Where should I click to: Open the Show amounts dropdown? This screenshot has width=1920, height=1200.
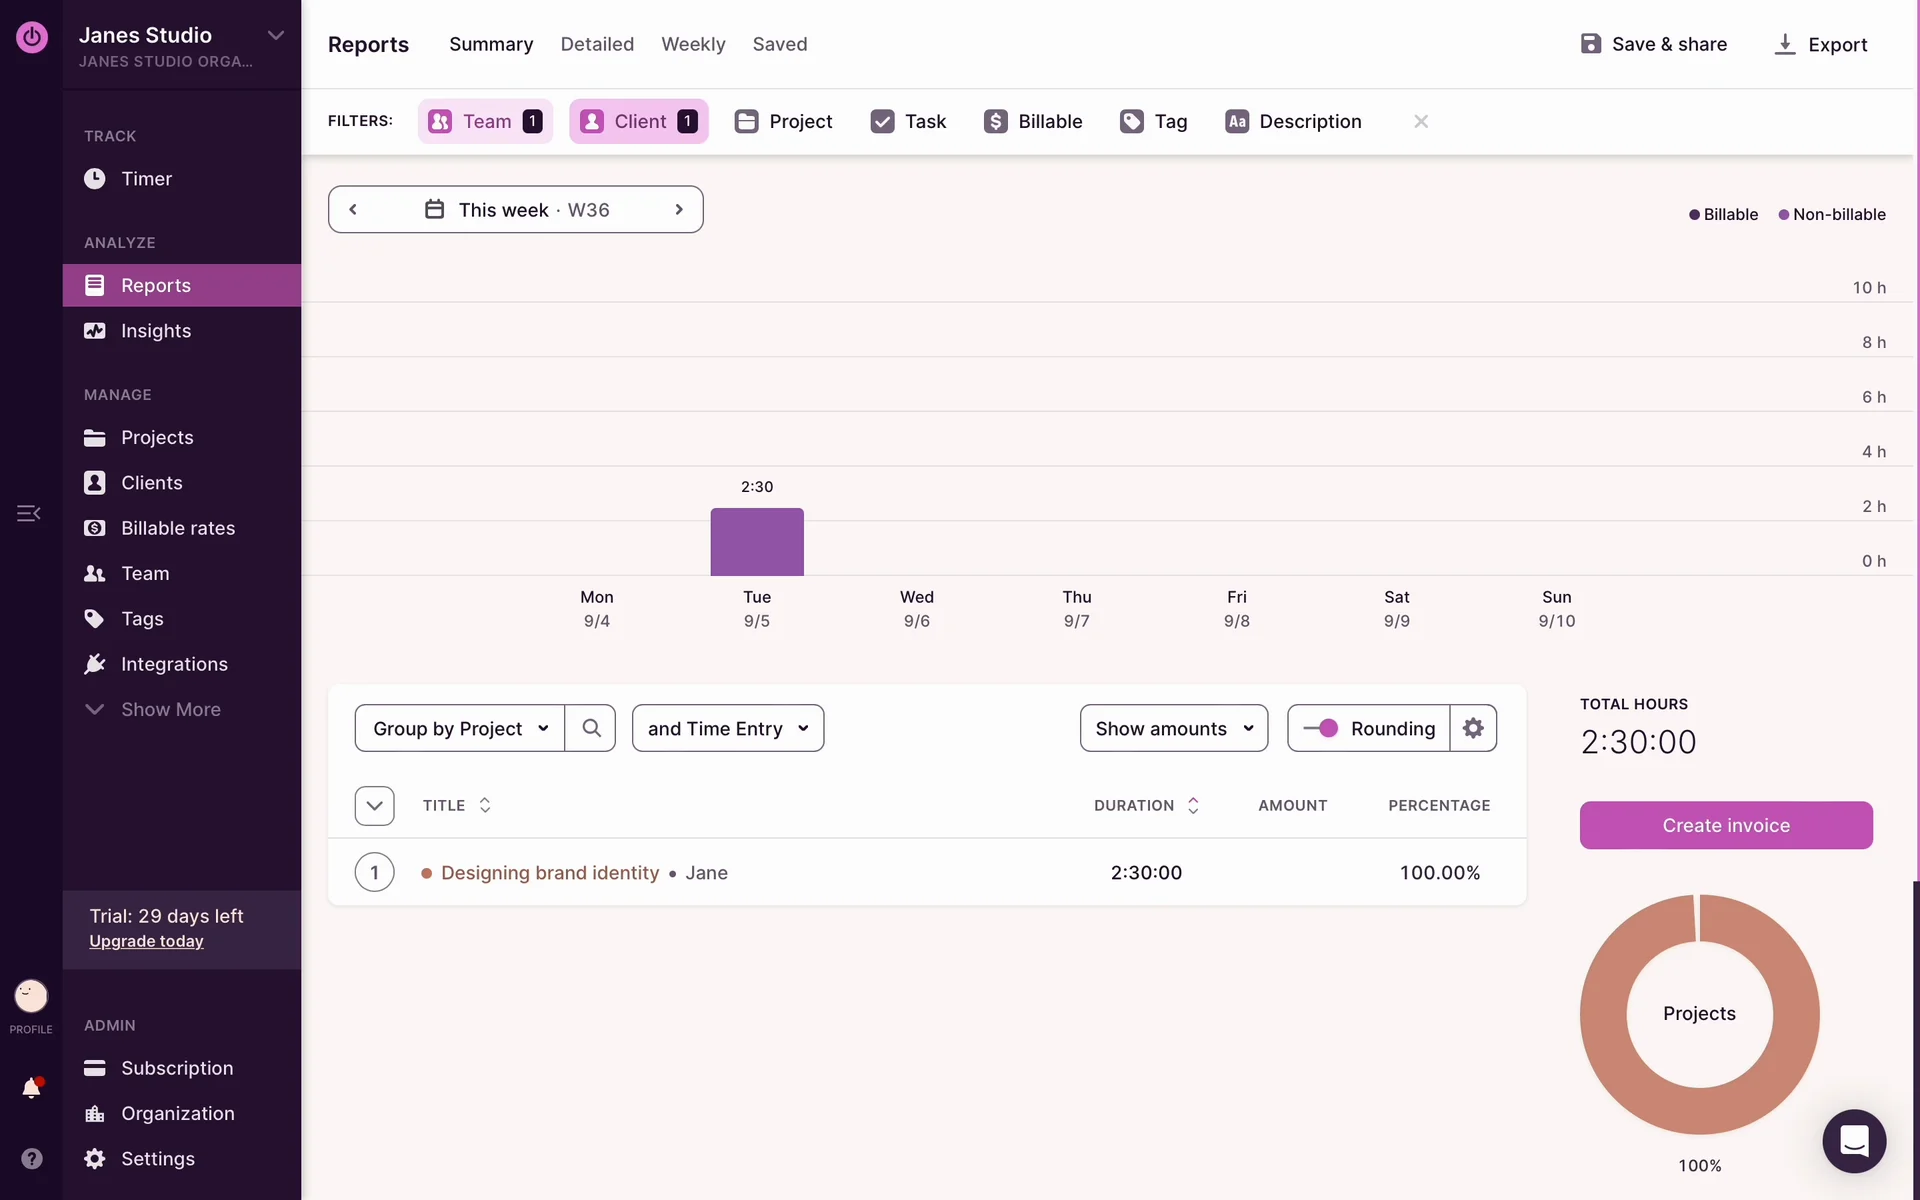tap(1173, 728)
